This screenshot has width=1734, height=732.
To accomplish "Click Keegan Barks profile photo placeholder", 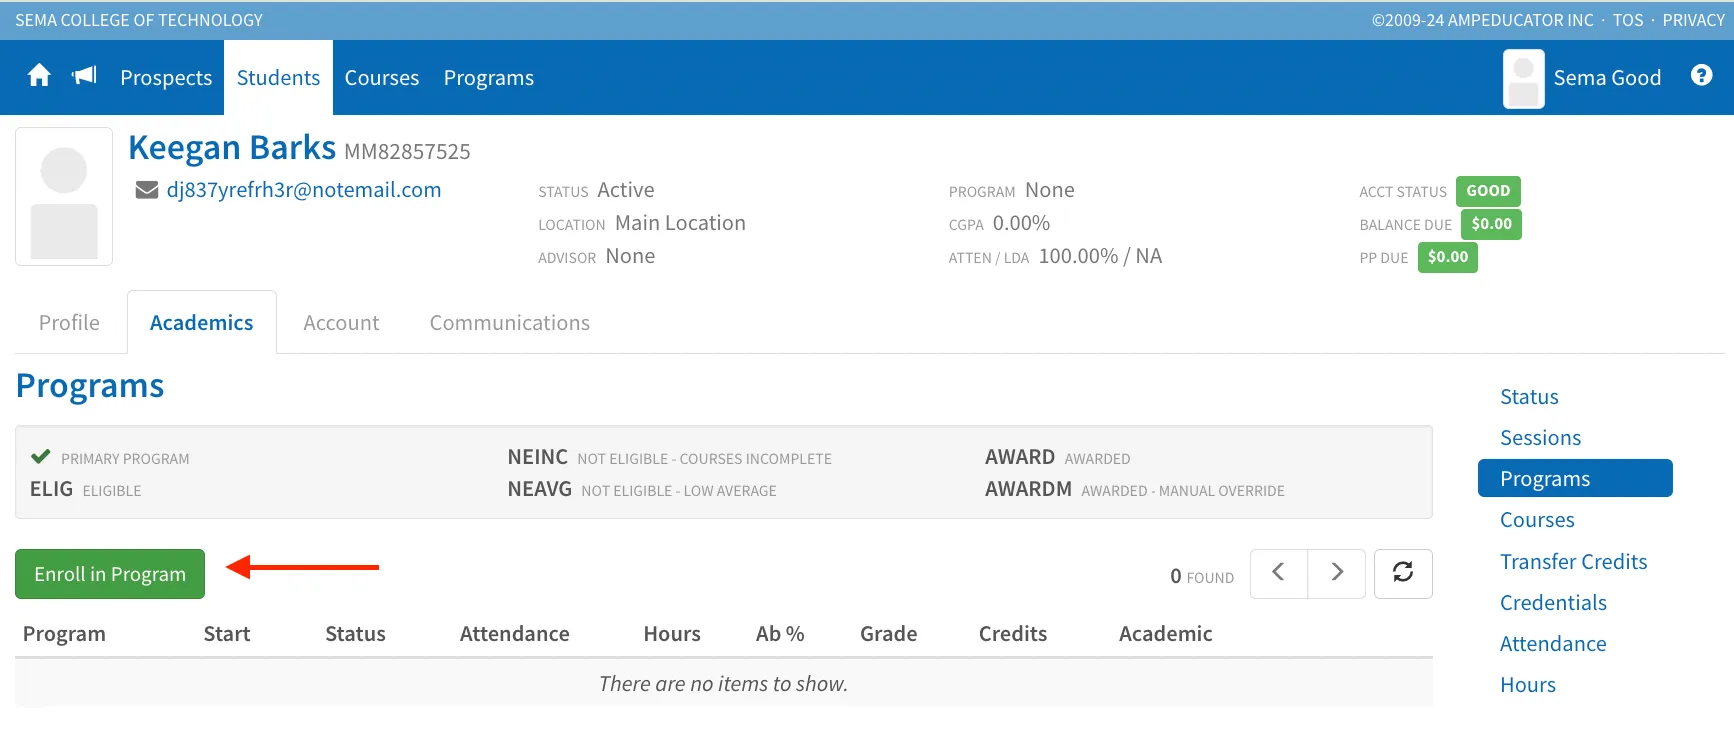I will pyautogui.click(x=64, y=196).
